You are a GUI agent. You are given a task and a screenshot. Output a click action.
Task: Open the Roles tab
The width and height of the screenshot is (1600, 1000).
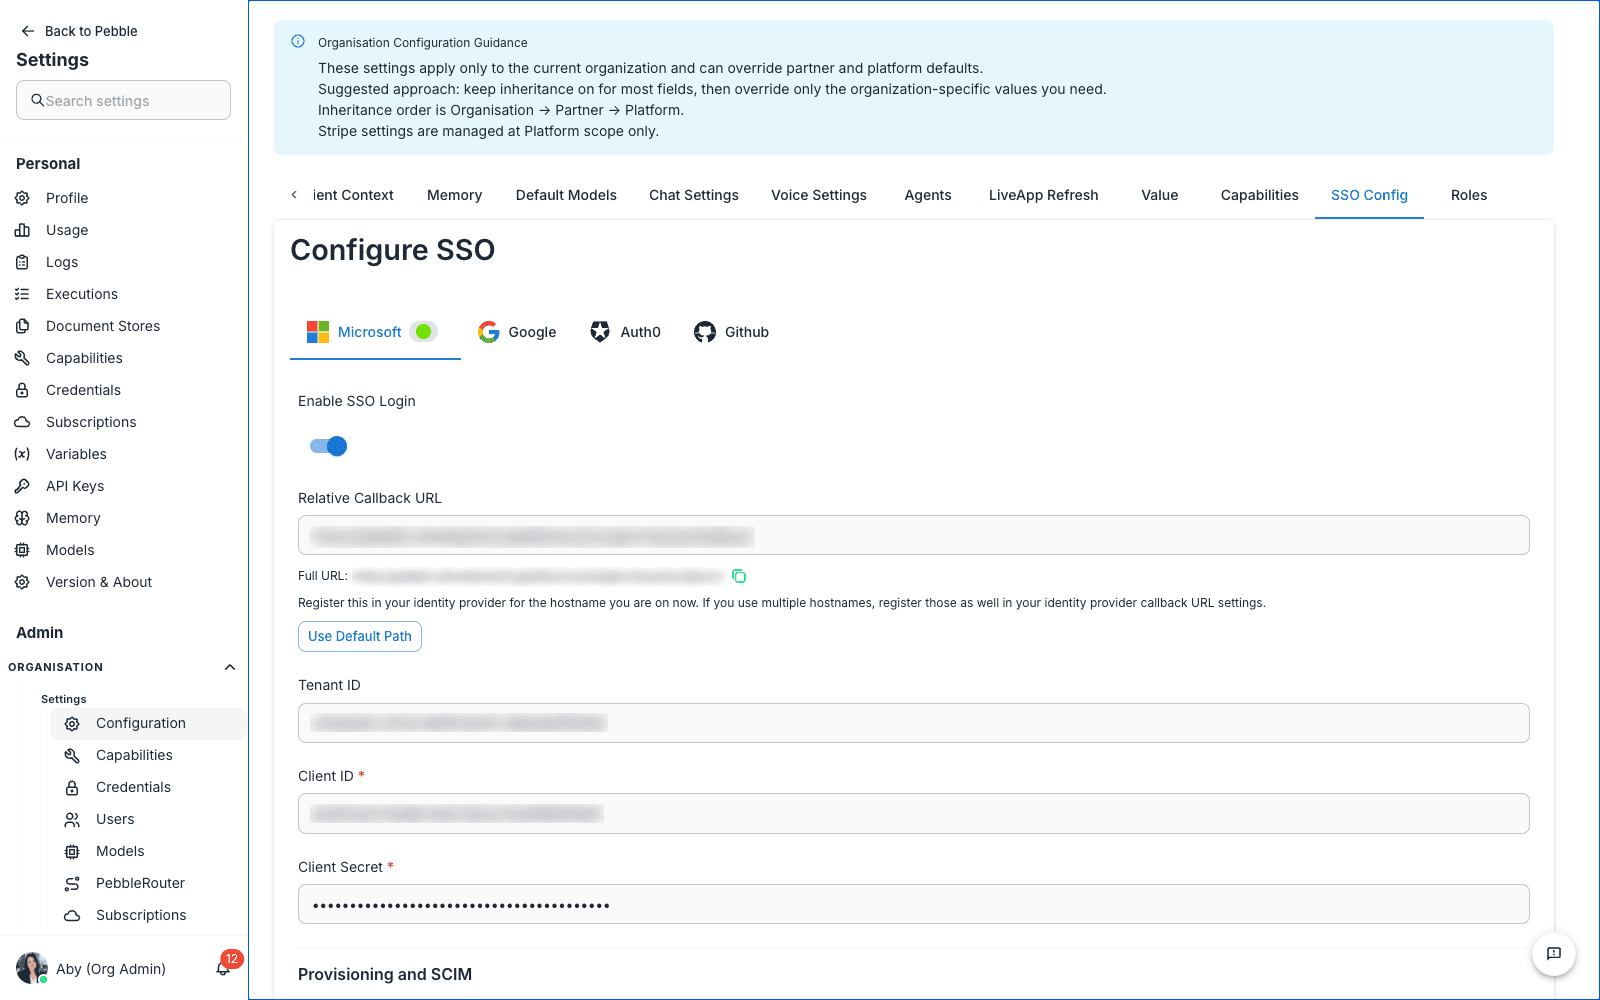coord(1468,195)
